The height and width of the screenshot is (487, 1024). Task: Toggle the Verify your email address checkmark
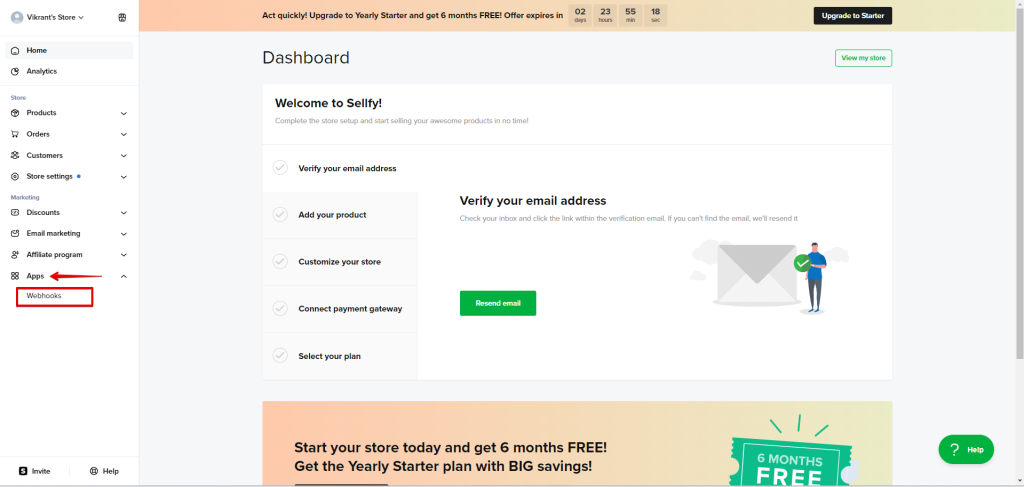point(280,168)
